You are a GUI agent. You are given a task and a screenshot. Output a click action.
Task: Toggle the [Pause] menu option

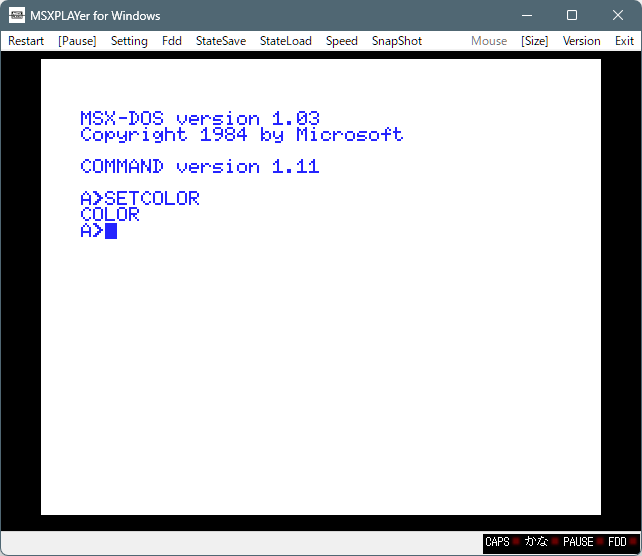[77, 41]
